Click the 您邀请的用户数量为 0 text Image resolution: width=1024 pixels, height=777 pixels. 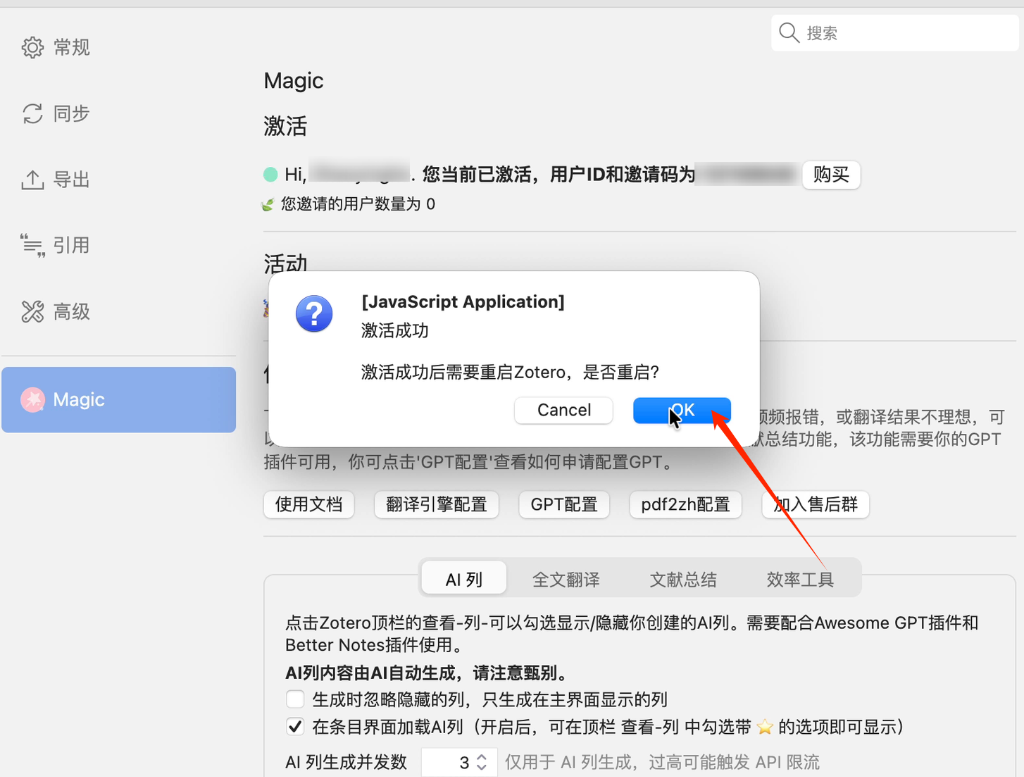pyautogui.click(x=358, y=204)
